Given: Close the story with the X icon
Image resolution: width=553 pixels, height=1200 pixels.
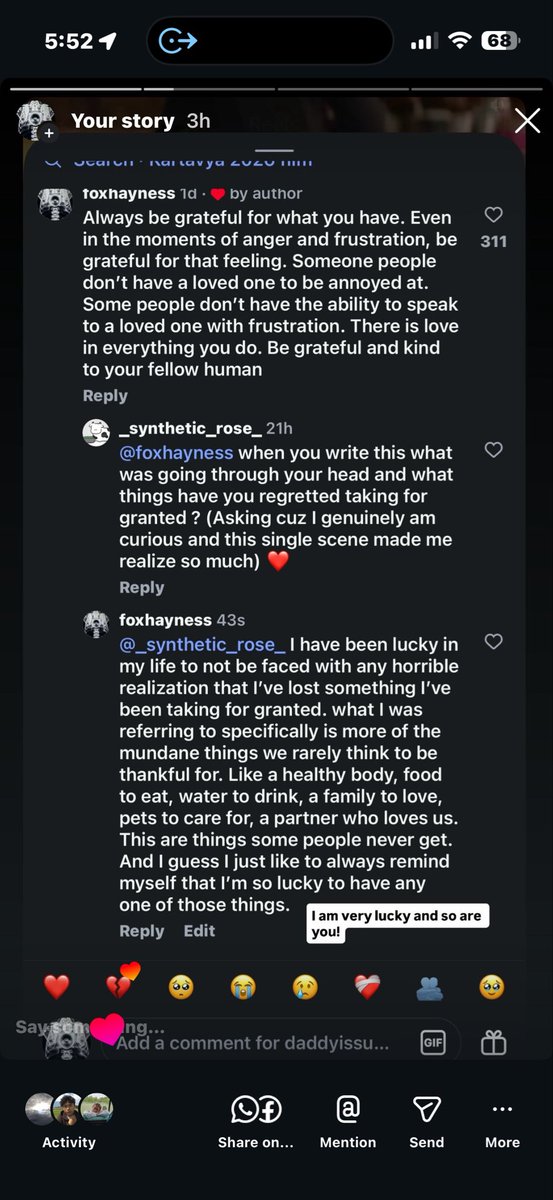Looking at the screenshot, I should (x=527, y=121).
